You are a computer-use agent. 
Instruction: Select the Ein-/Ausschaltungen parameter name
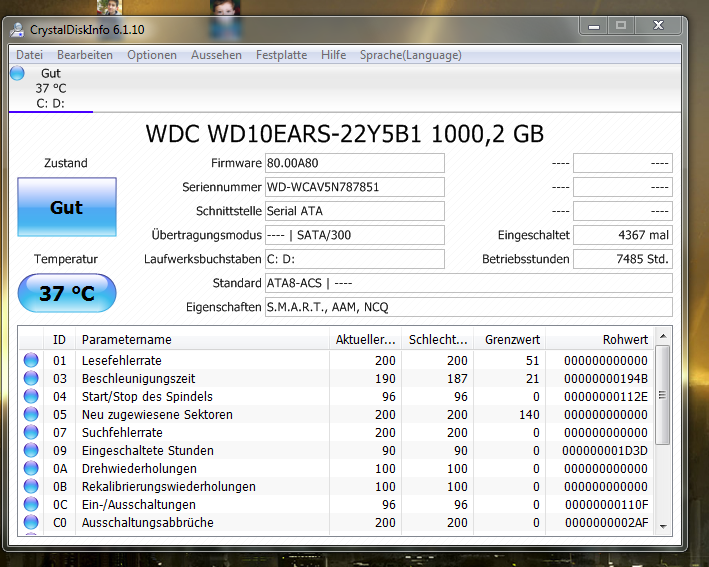[139, 505]
